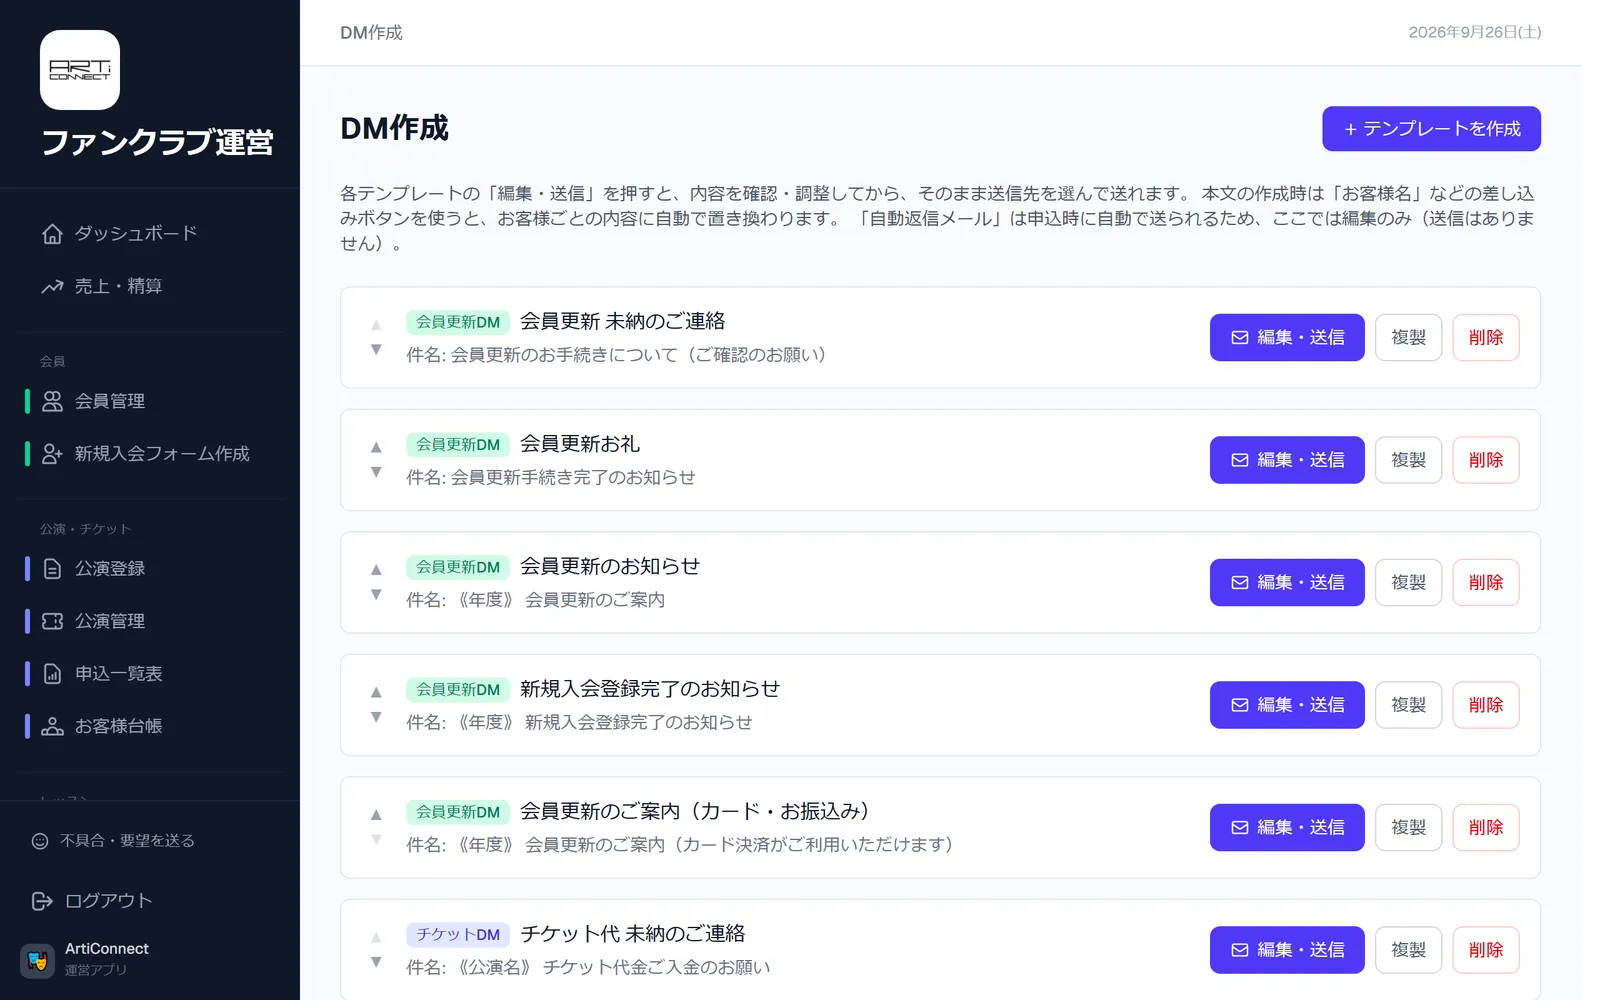Delete 会員更新 未納のご連絡 template

[x=1486, y=338]
